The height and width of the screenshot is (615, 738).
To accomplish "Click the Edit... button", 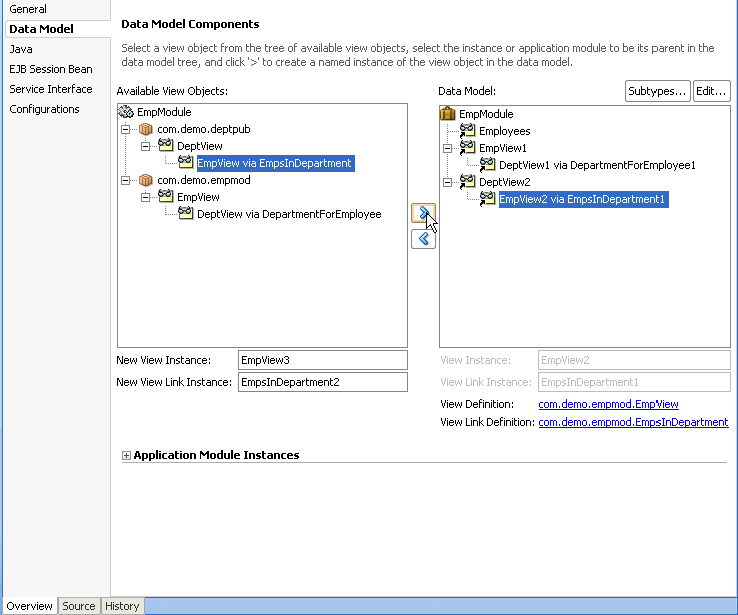I will point(711,91).
